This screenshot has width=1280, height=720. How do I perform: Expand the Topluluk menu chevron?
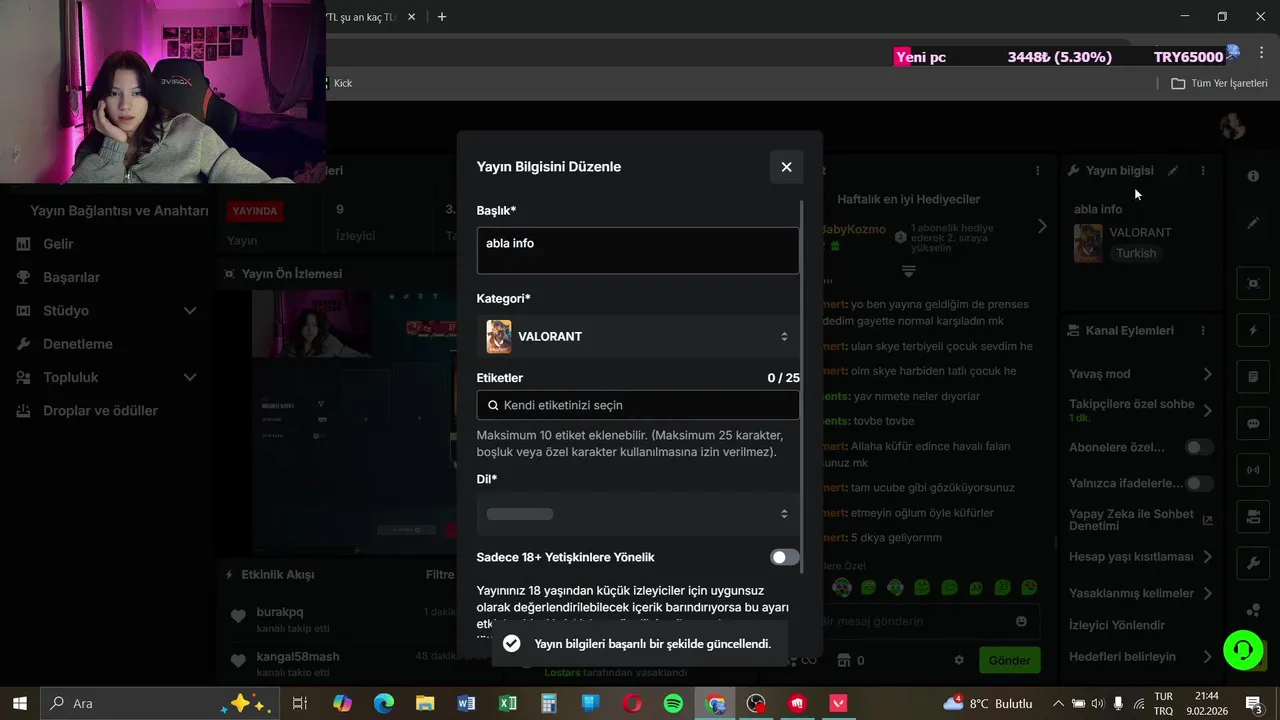point(190,378)
